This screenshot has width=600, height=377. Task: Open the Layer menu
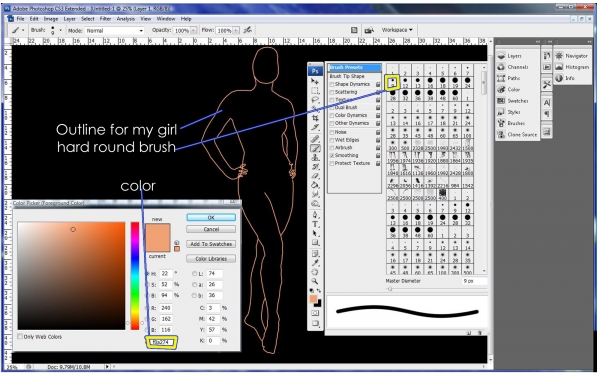69,19
